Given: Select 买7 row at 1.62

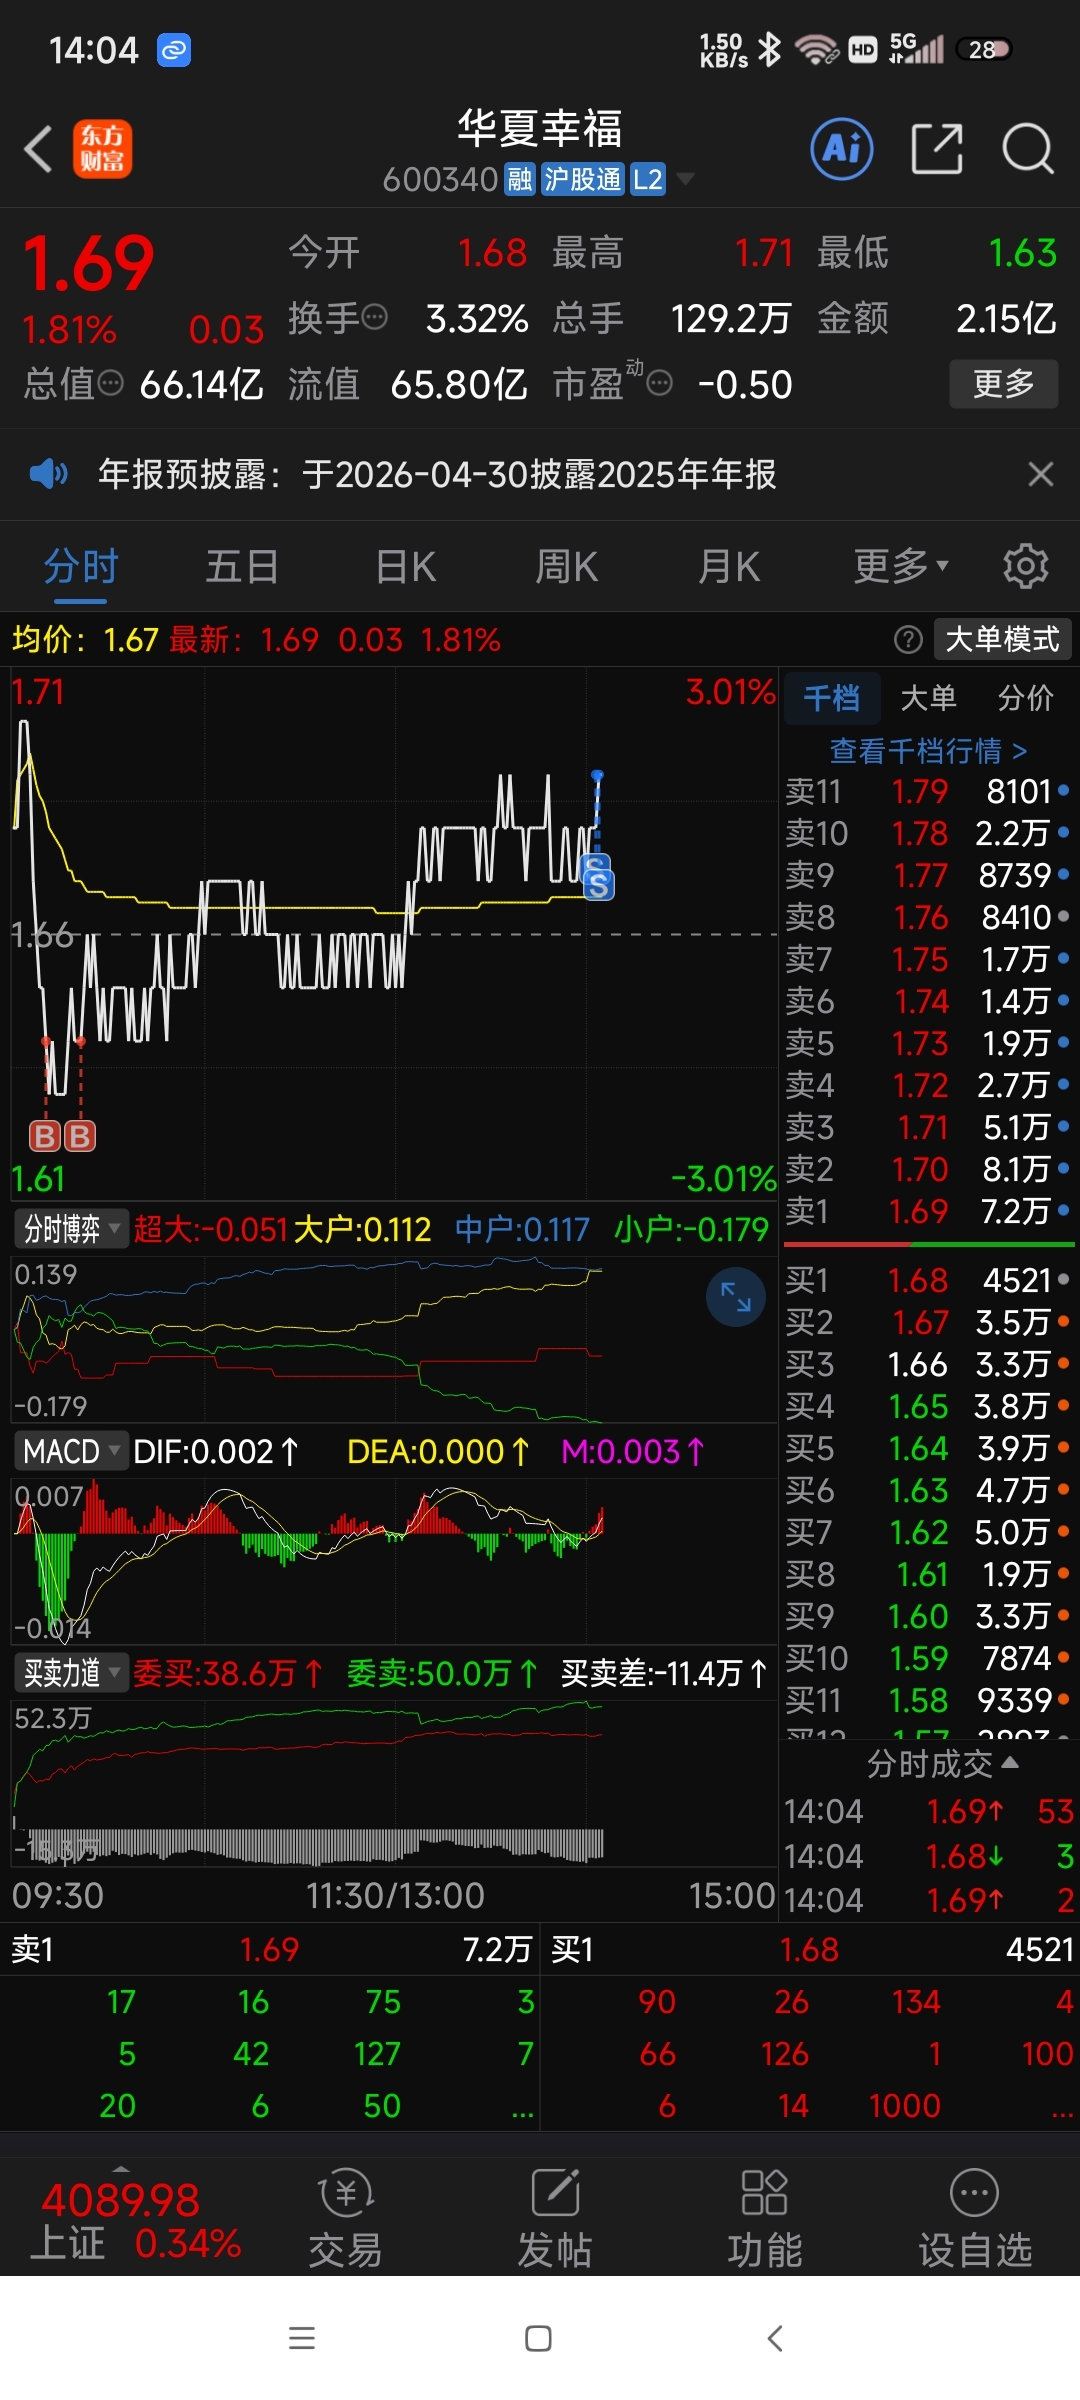Looking at the screenshot, I should [927, 1533].
